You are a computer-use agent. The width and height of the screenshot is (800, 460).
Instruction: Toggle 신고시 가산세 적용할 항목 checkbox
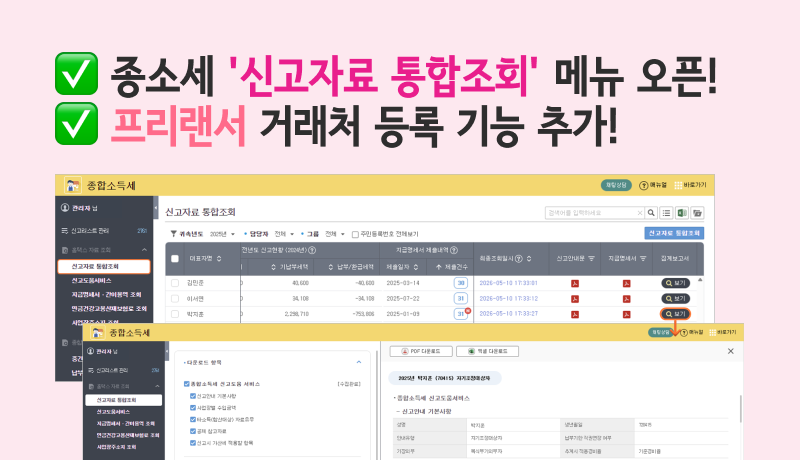click(x=193, y=443)
